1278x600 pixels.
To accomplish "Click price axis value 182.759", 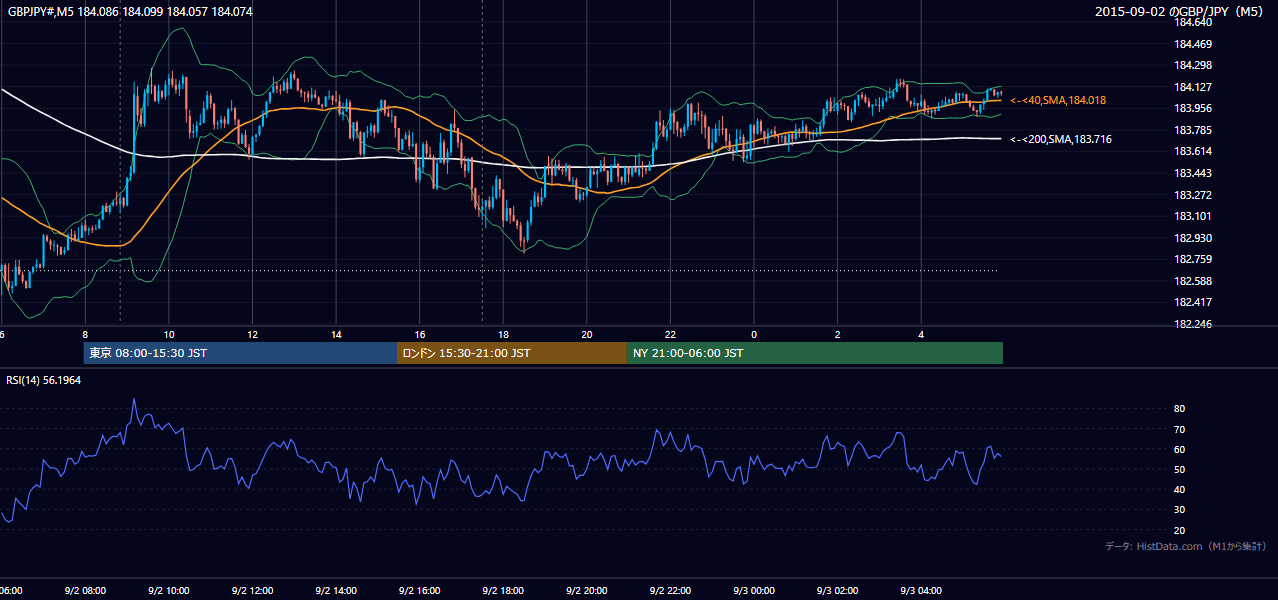I will [x=1192, y=259].
